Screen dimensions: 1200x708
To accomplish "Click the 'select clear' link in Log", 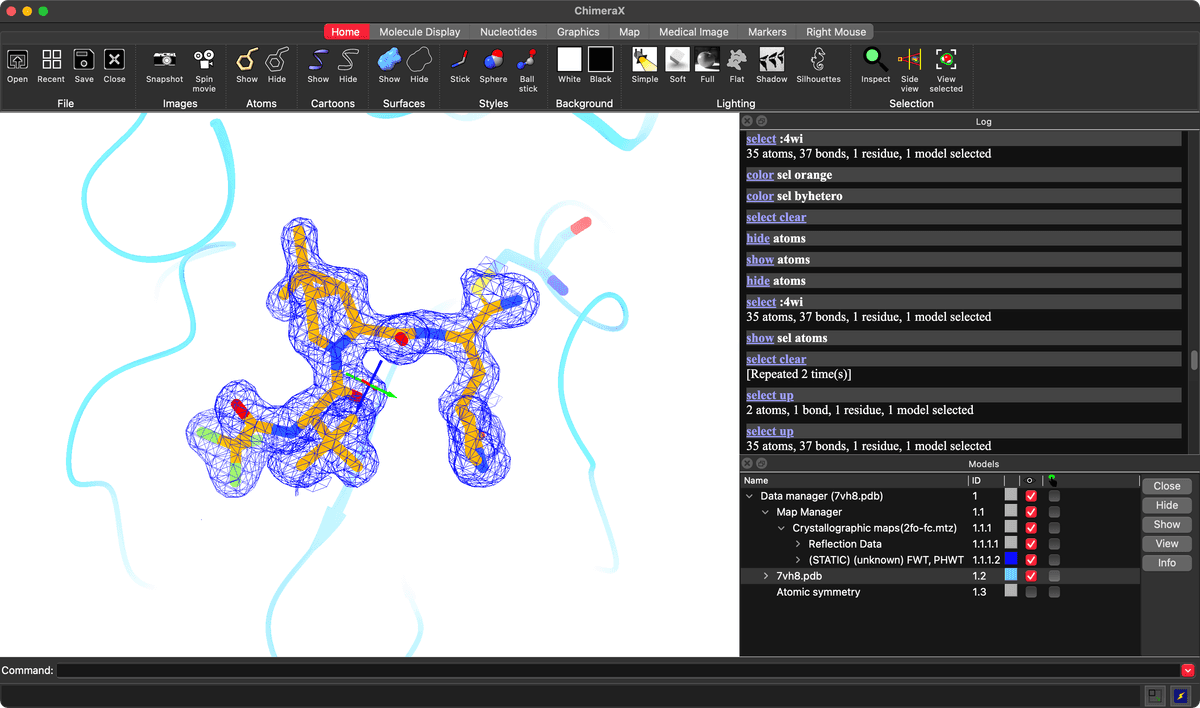I will pos(776,217).
